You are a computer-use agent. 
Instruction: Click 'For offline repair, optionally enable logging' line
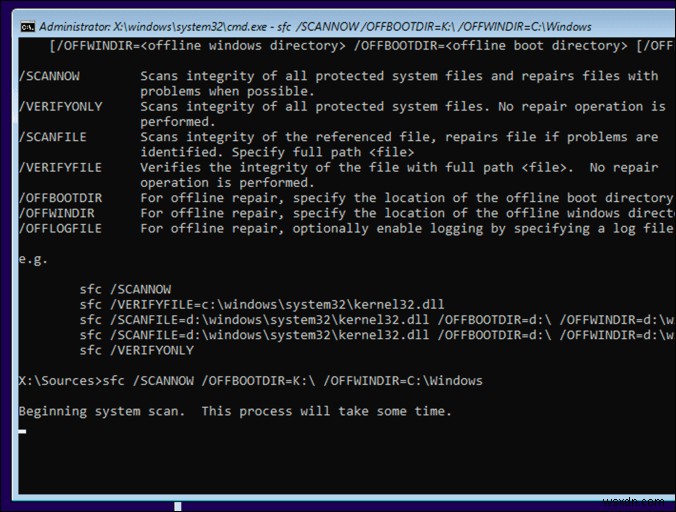click(x=407, y=228)
